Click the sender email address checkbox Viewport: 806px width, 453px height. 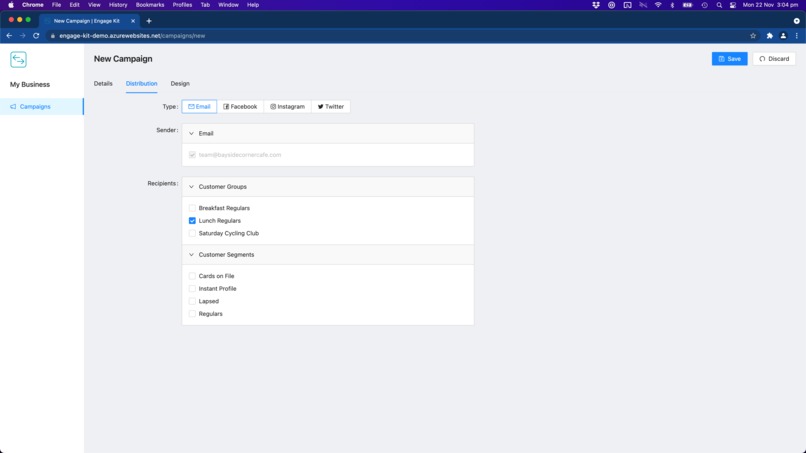[x=192, y=155]
